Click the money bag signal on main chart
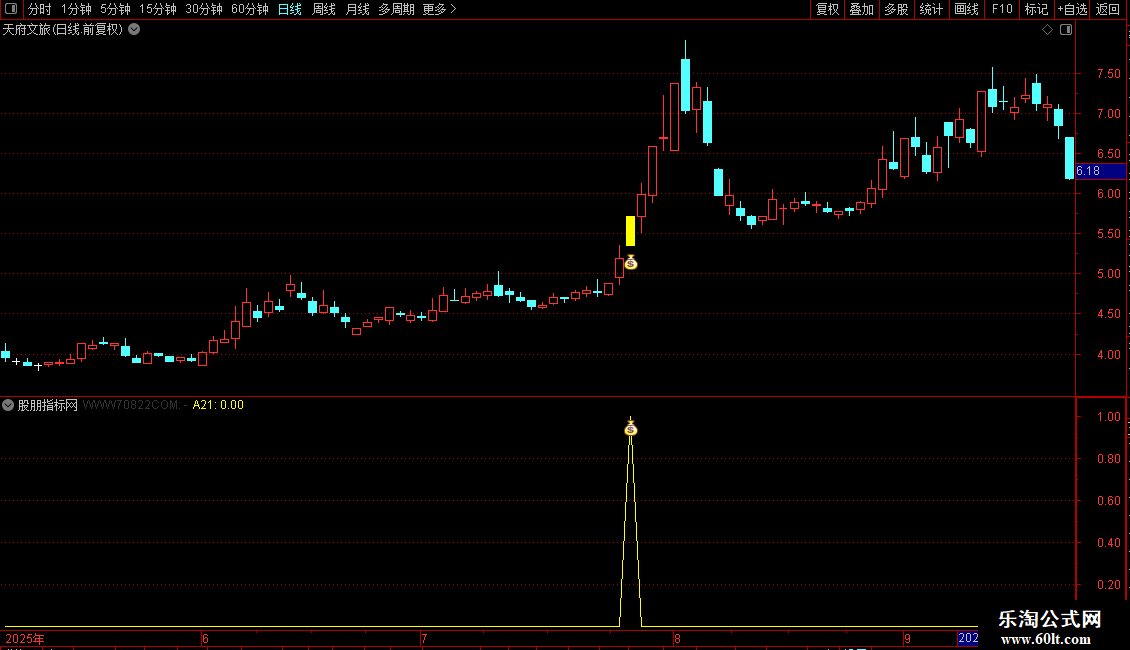This screenshot has width=1130, height=650. tap(631, 262)
